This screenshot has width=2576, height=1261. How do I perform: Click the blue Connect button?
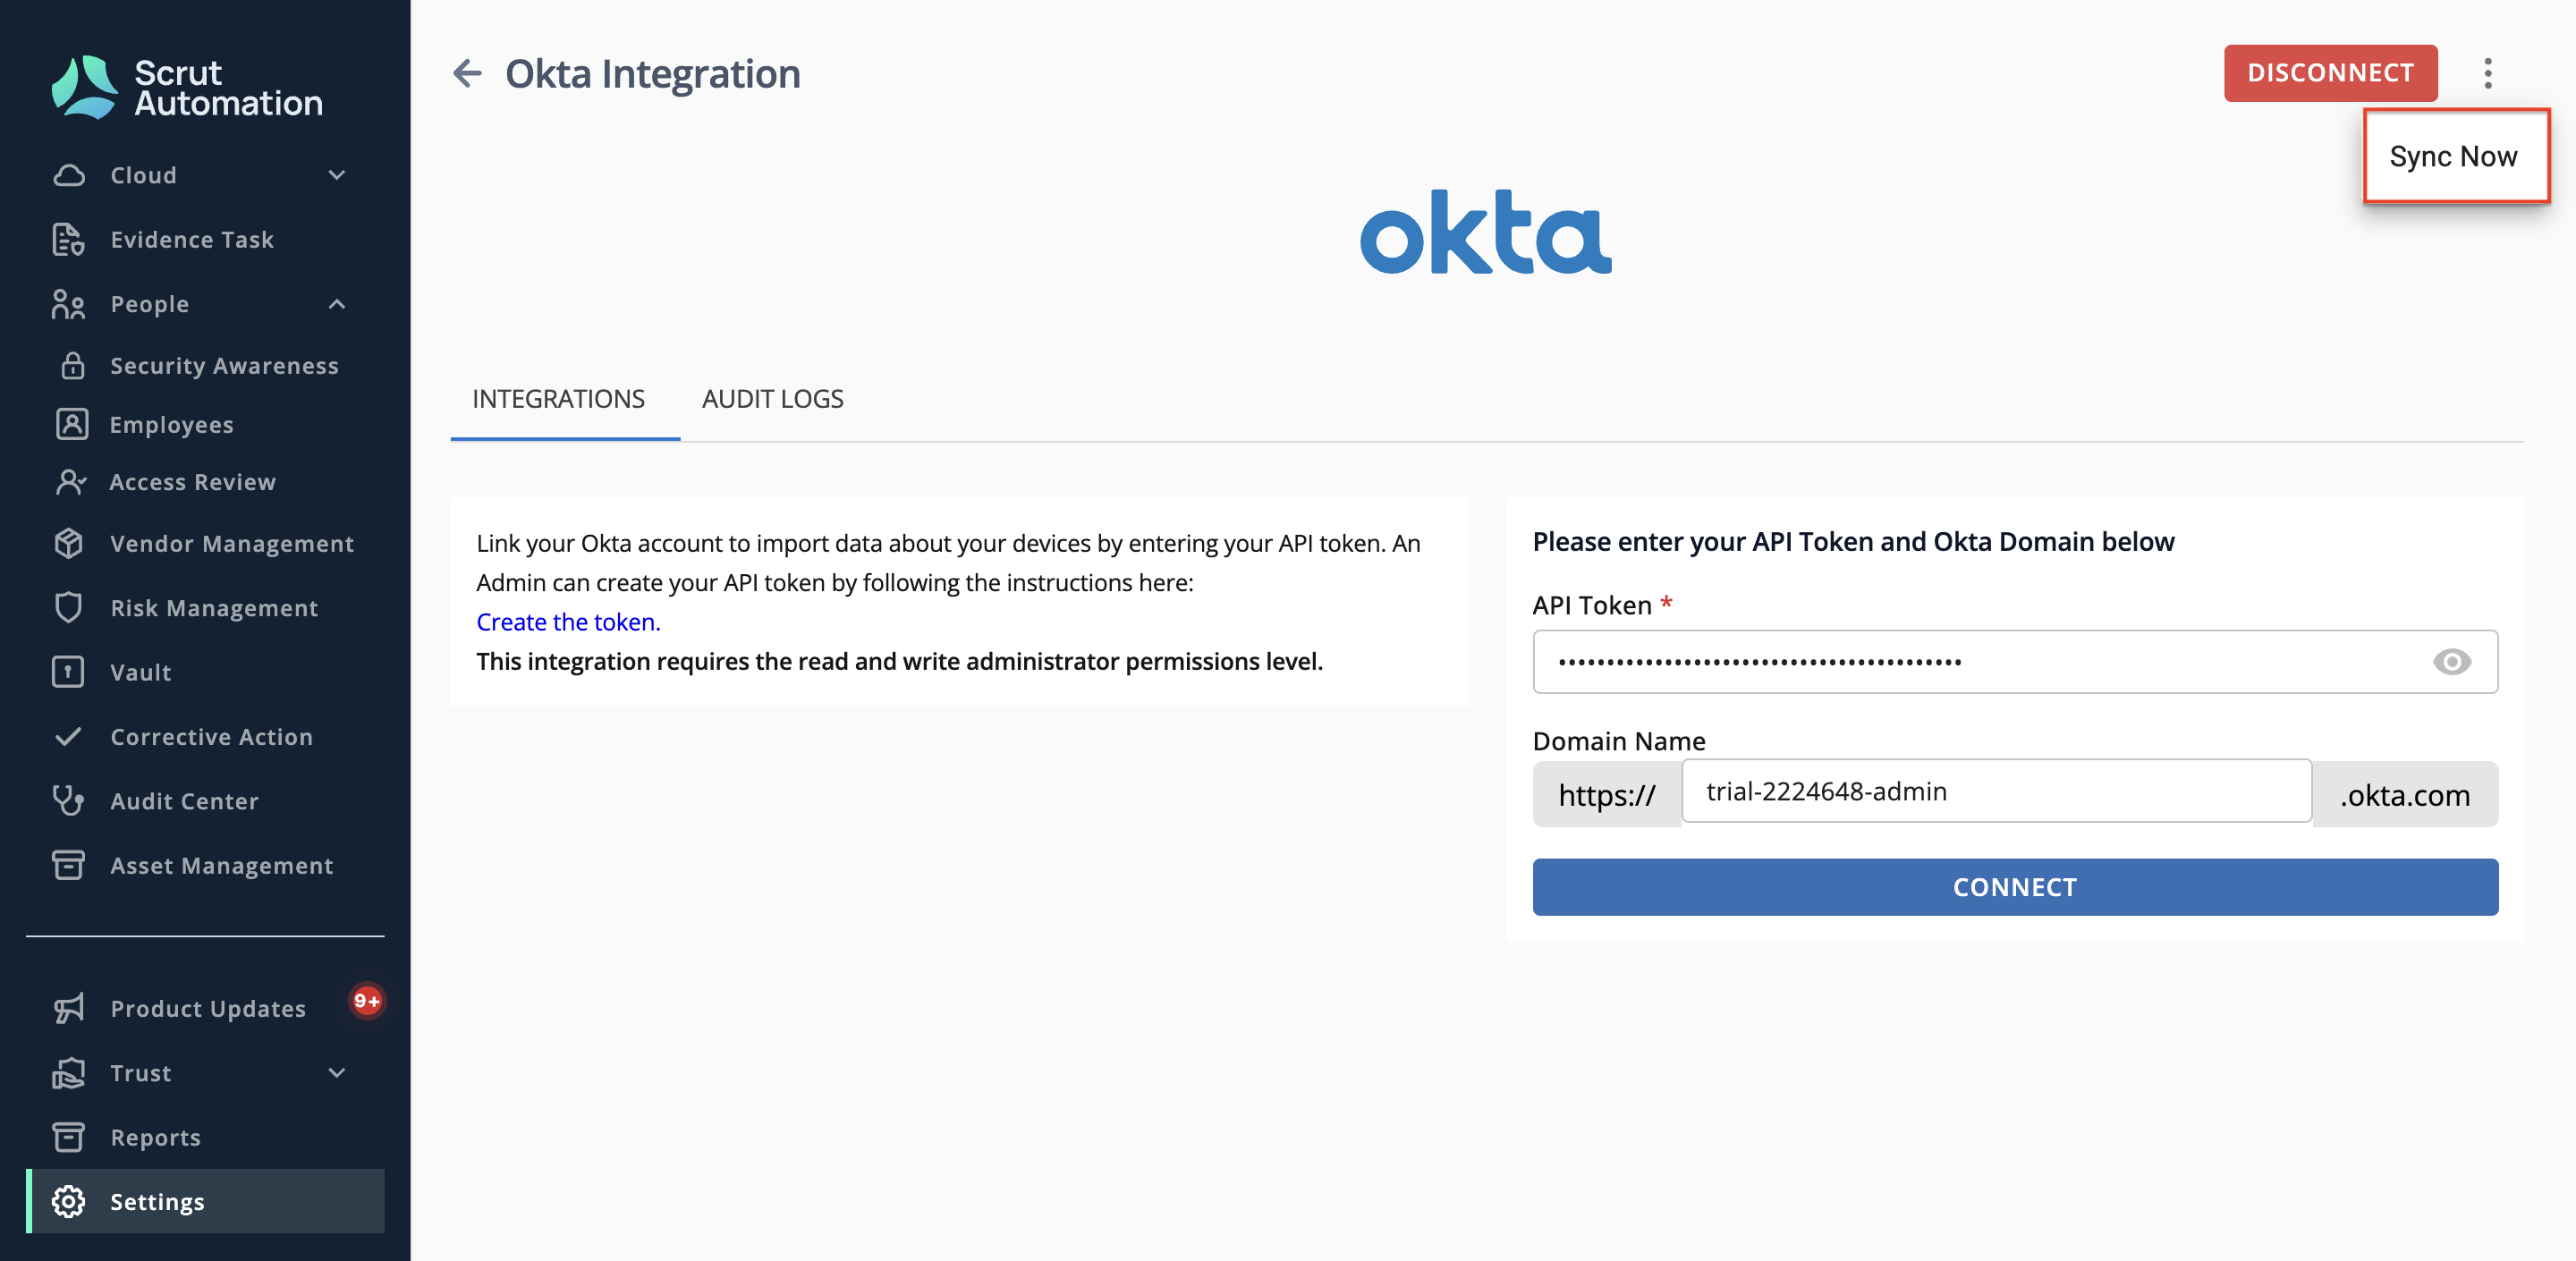pyautogui.click(x=2015, y=887)
